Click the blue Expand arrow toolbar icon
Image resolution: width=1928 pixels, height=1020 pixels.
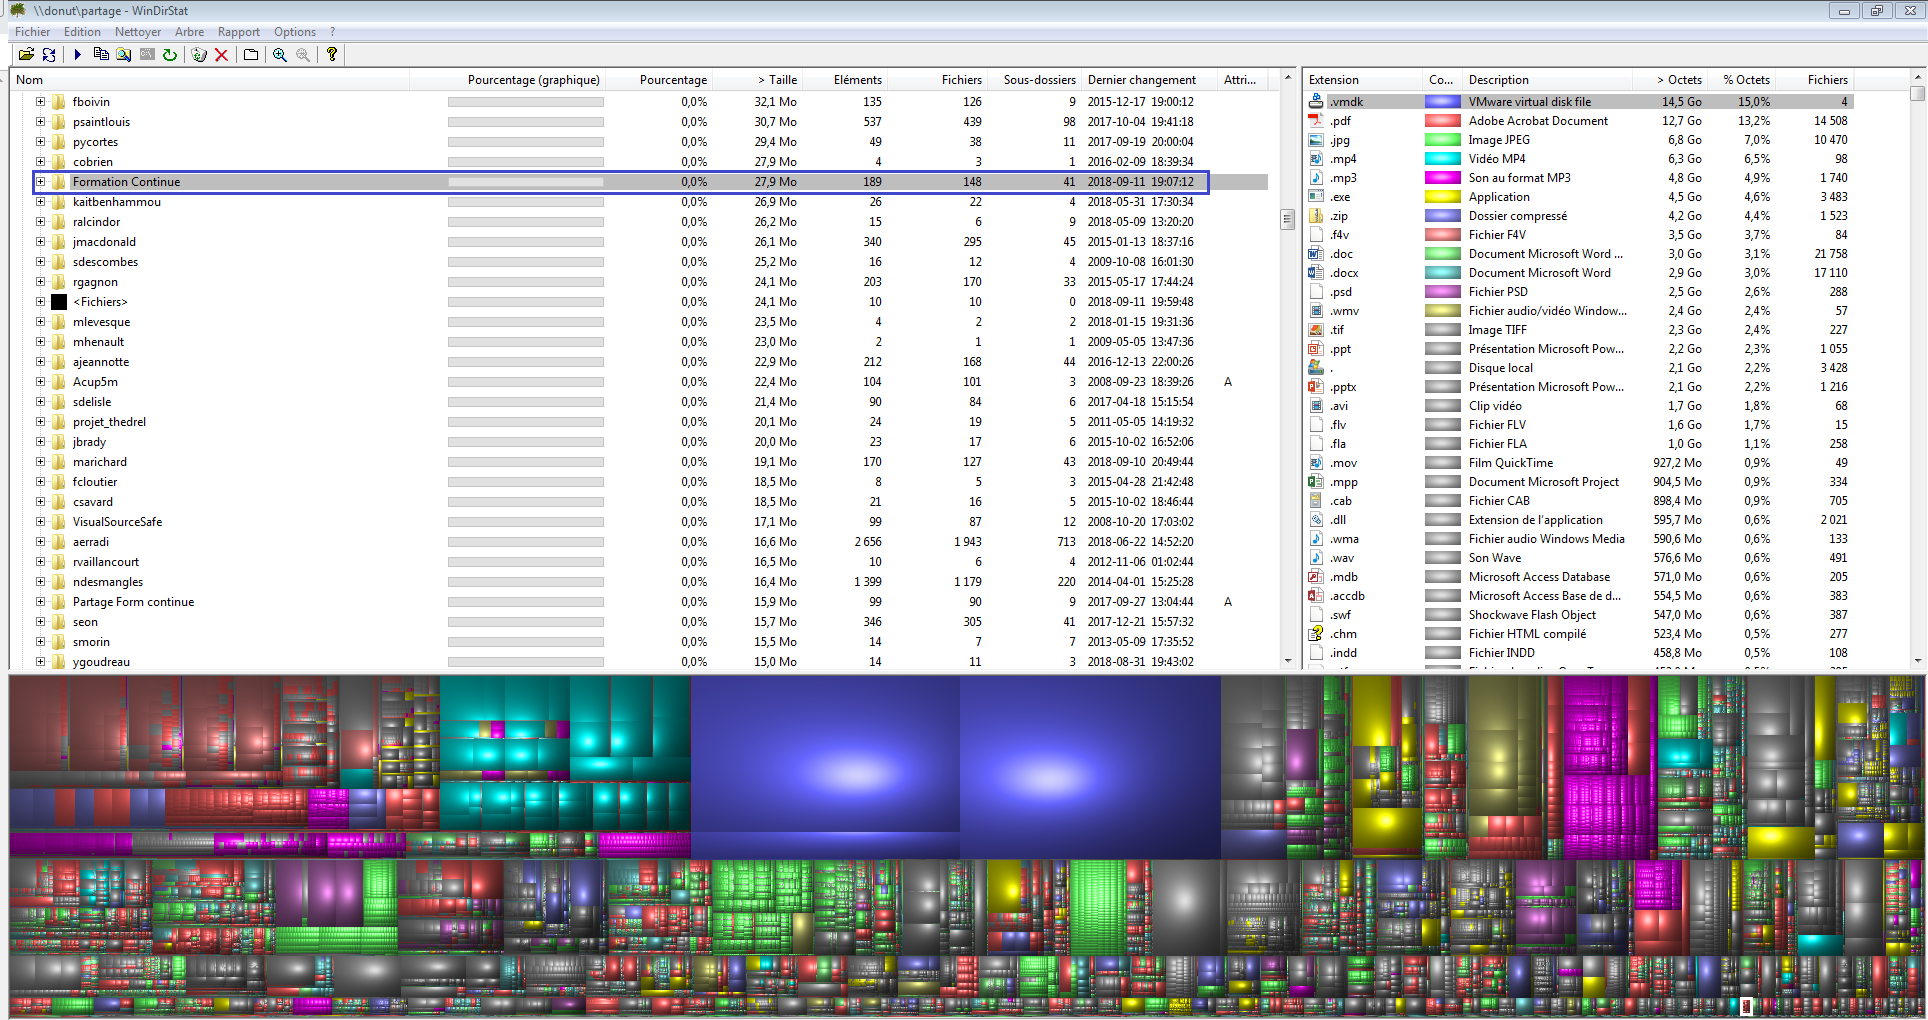(x=77, y=55)
